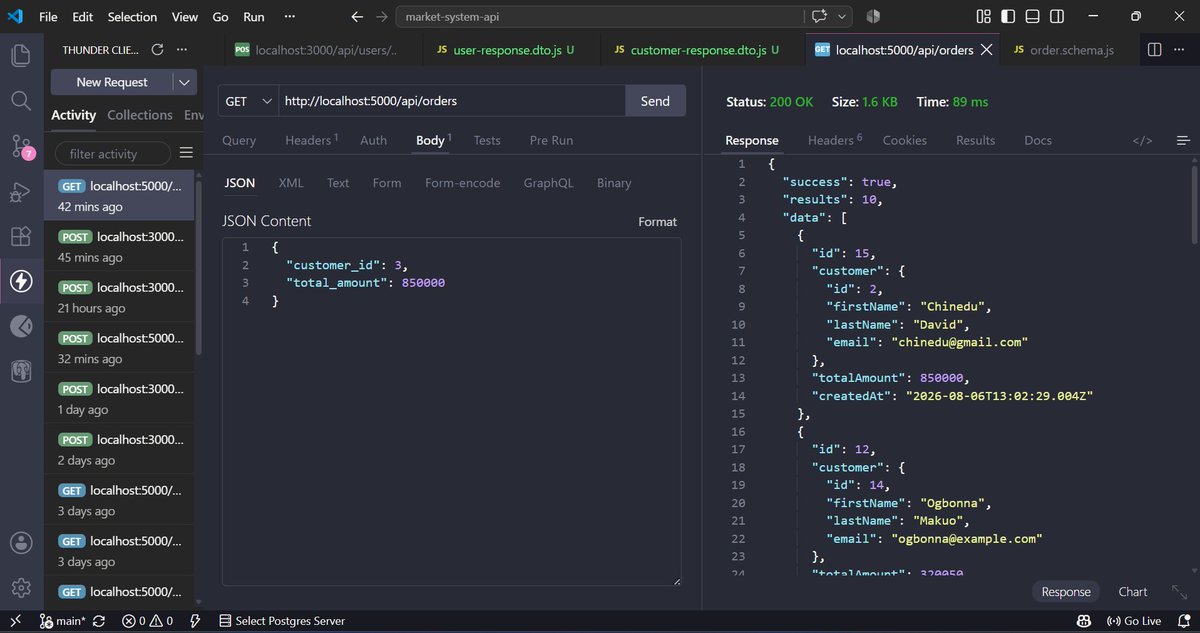Screen dimensions: 1200x633
Task: Click the filter activity search box
Action: pos(111,154)
